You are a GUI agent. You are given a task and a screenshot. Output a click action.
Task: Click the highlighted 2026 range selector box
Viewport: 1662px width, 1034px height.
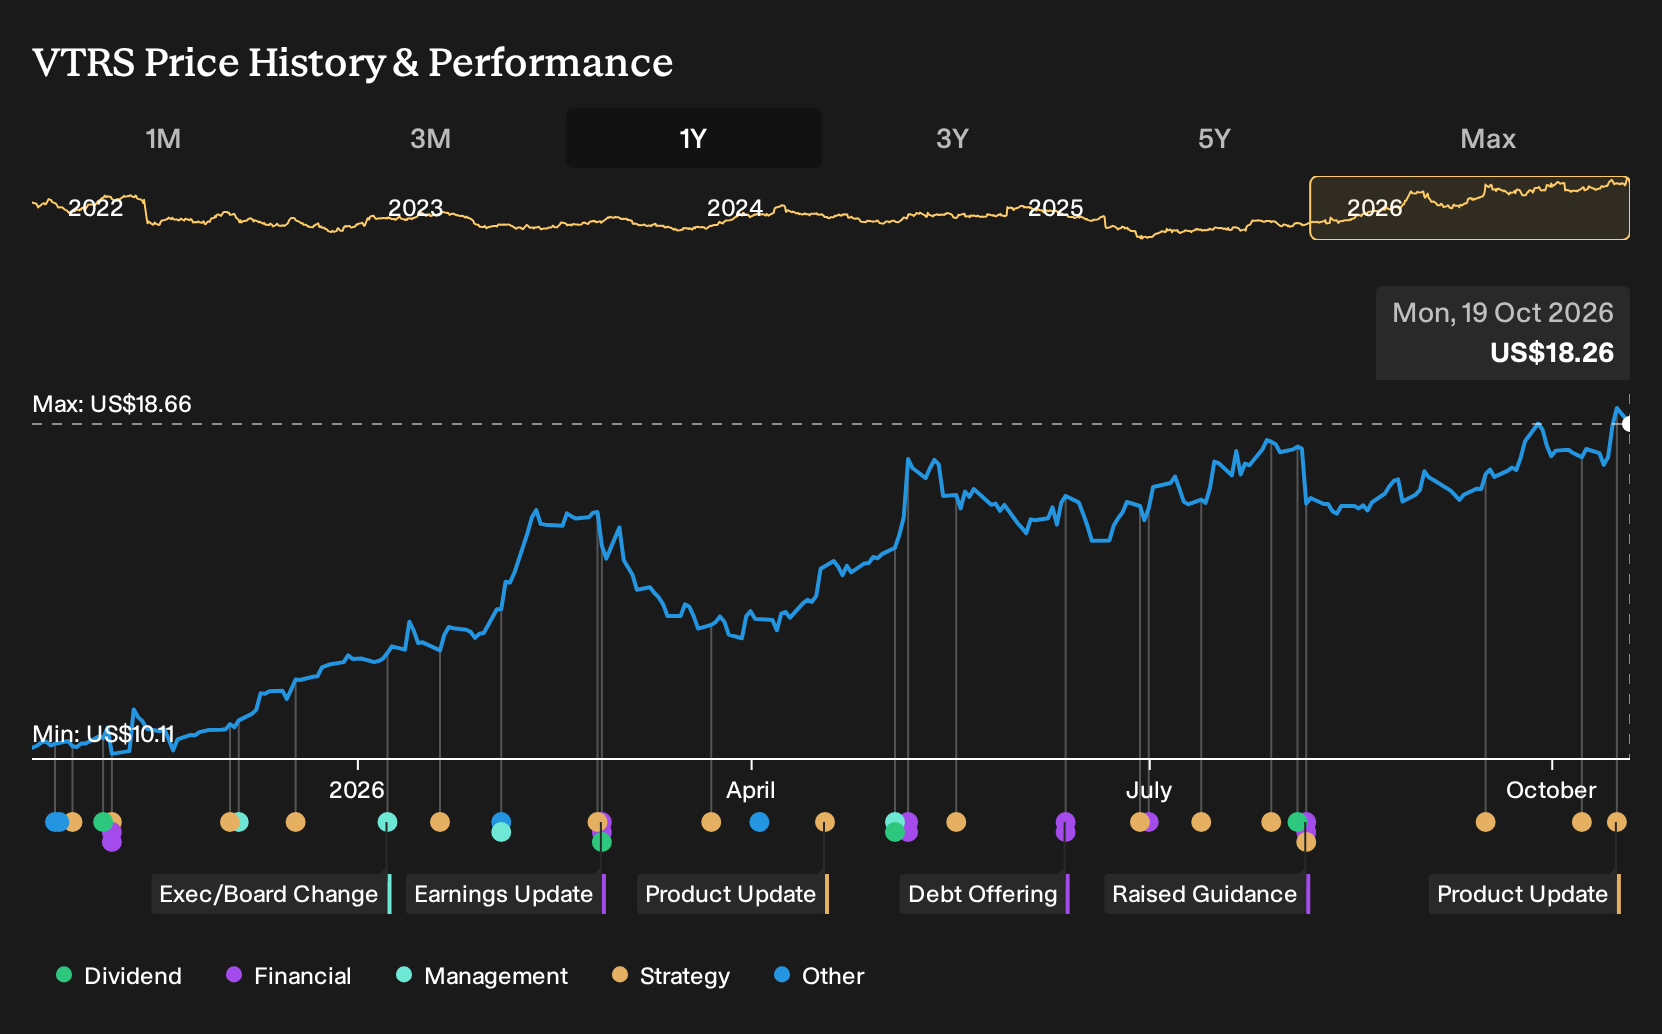pyautogui.click(x=1469, y=208)
